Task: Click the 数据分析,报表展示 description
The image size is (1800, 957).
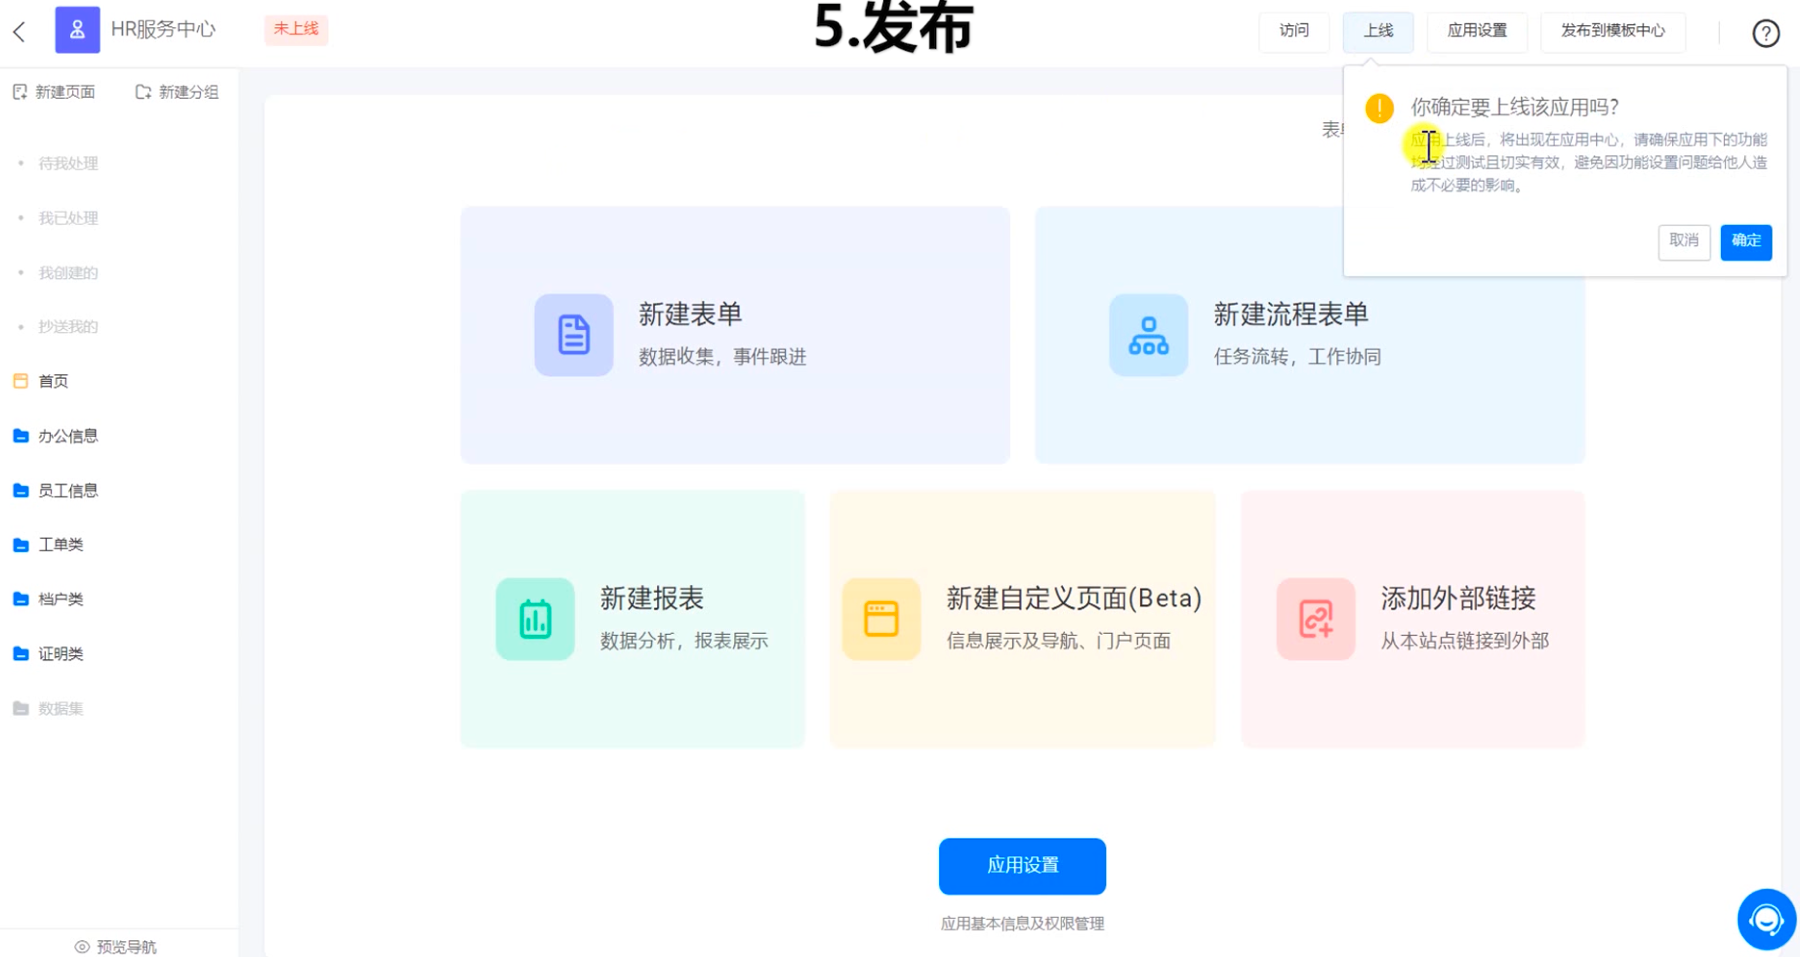Action: (684, 641)
